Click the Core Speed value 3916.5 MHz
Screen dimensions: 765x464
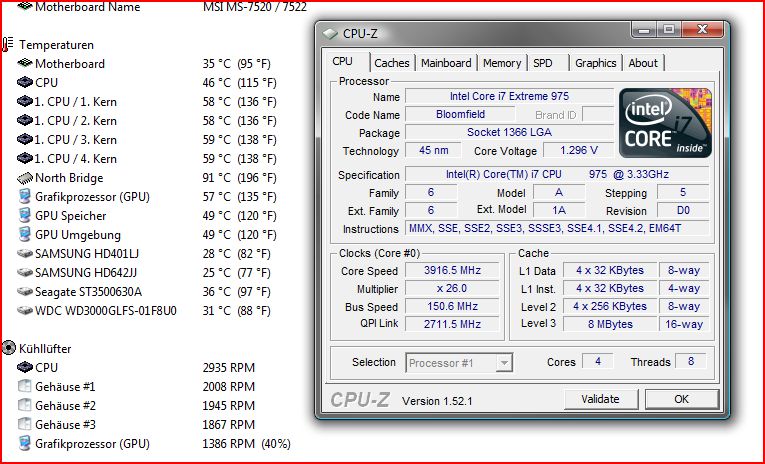point(452,270)
